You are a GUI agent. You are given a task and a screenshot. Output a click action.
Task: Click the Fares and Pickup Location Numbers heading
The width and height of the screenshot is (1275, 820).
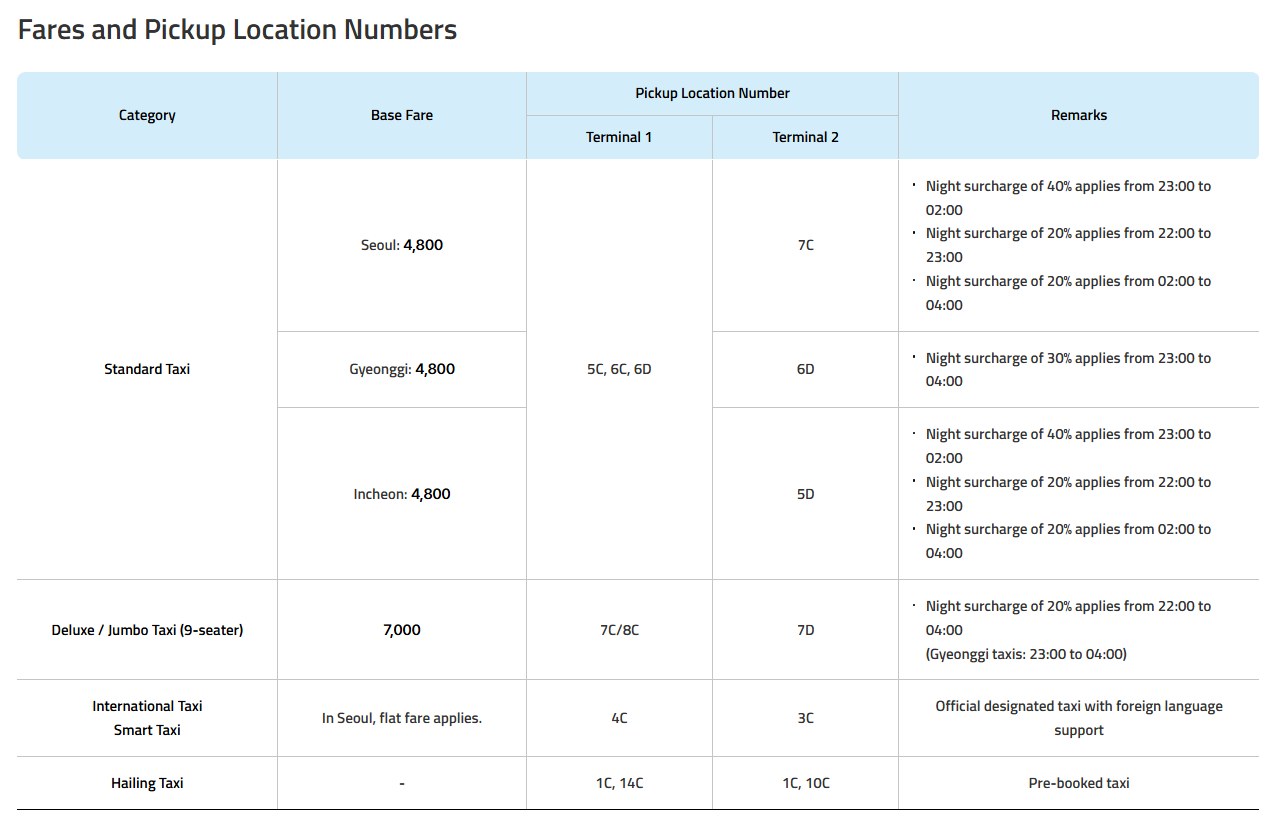point(237,30)
